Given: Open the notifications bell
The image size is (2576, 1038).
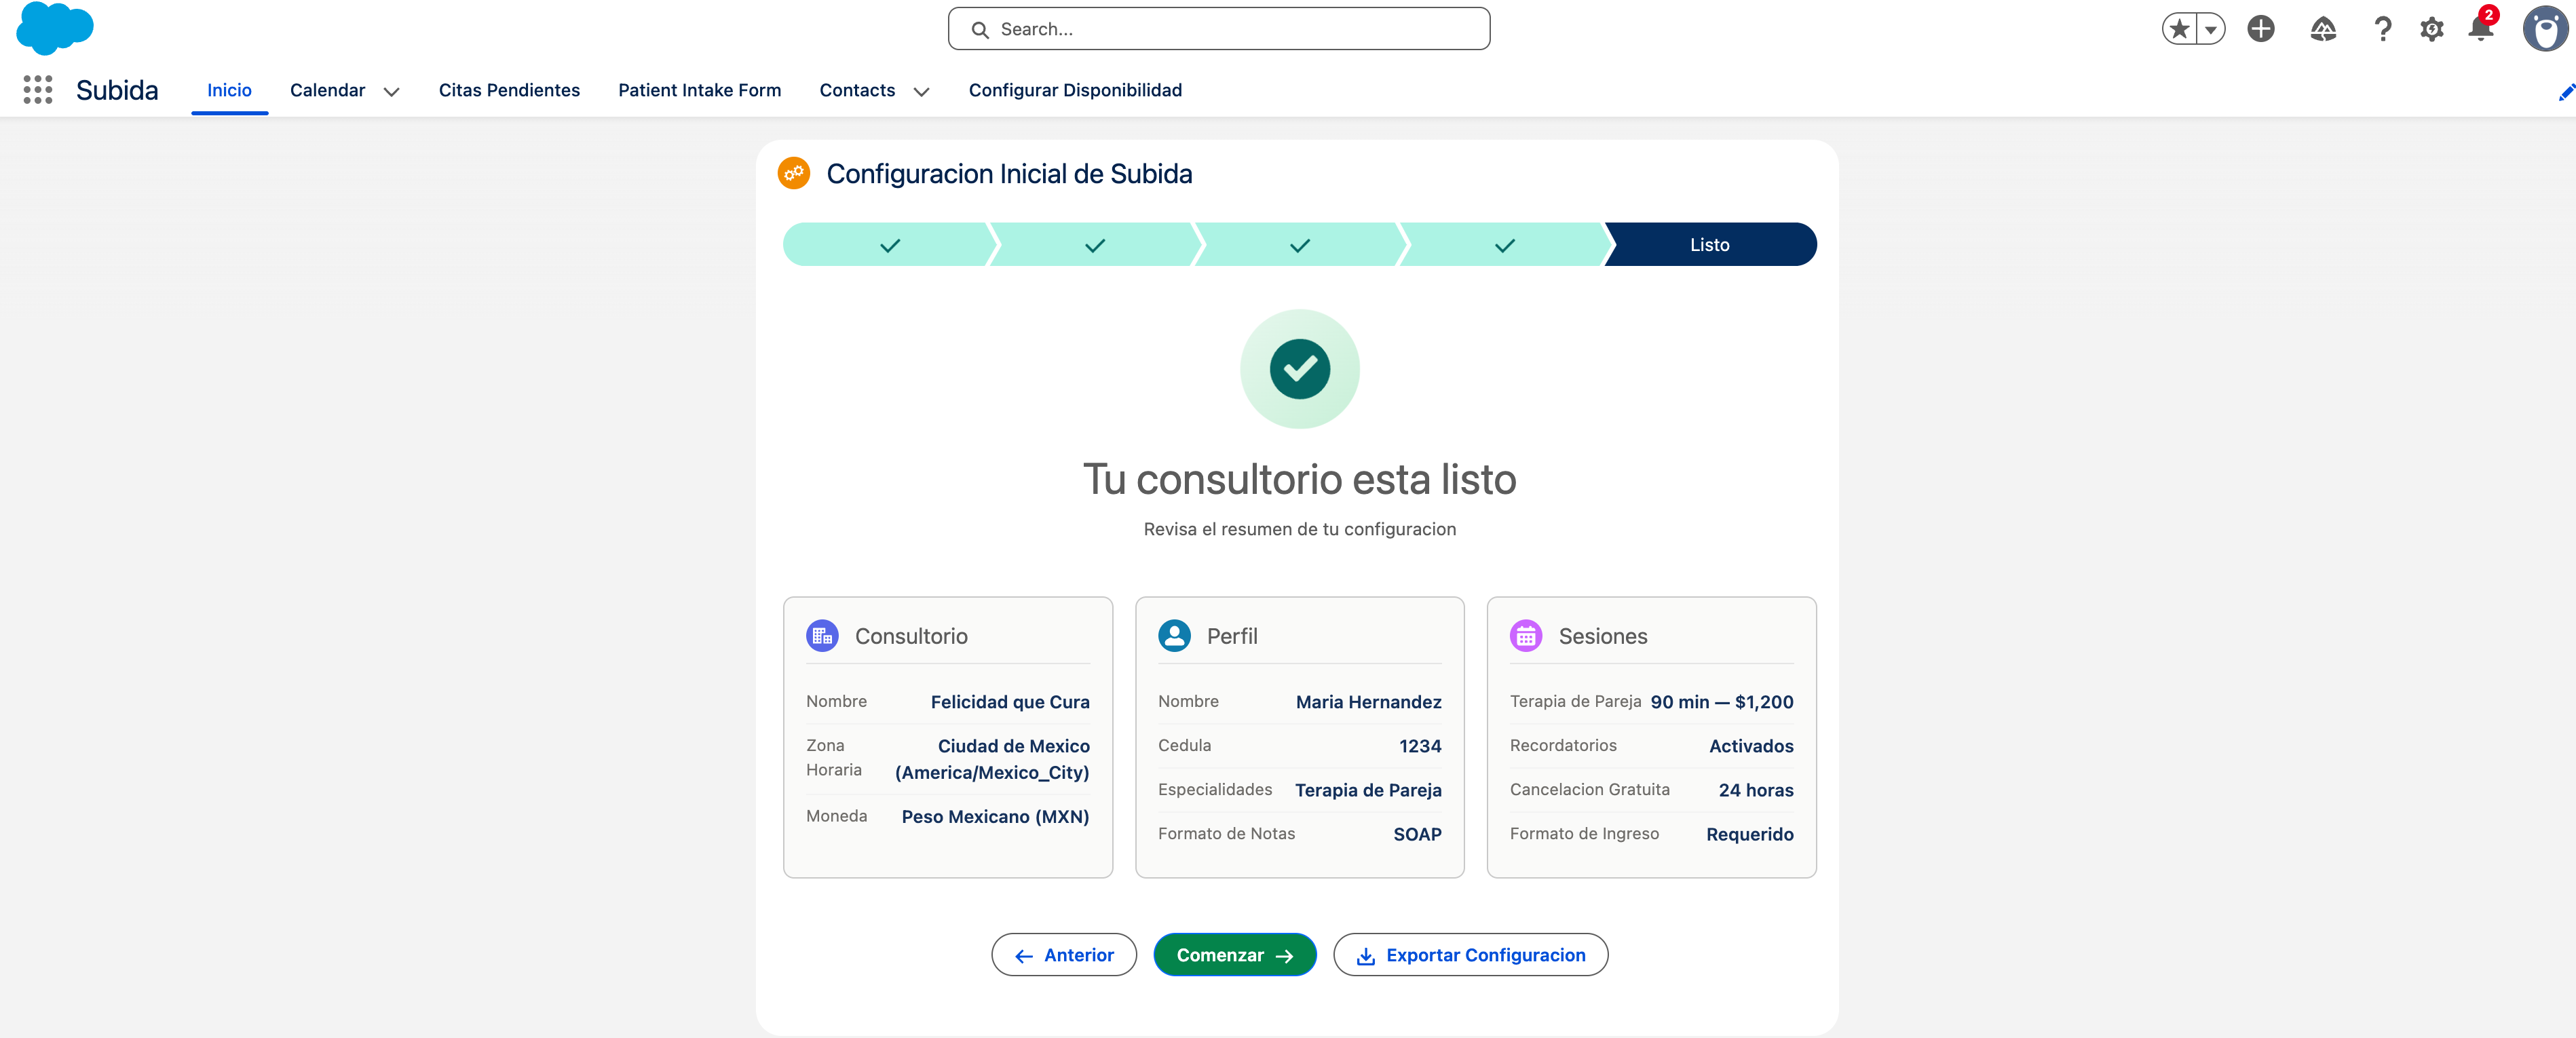Looking at the screenshot, I should pyautogui.click(x=2481, y=27).
